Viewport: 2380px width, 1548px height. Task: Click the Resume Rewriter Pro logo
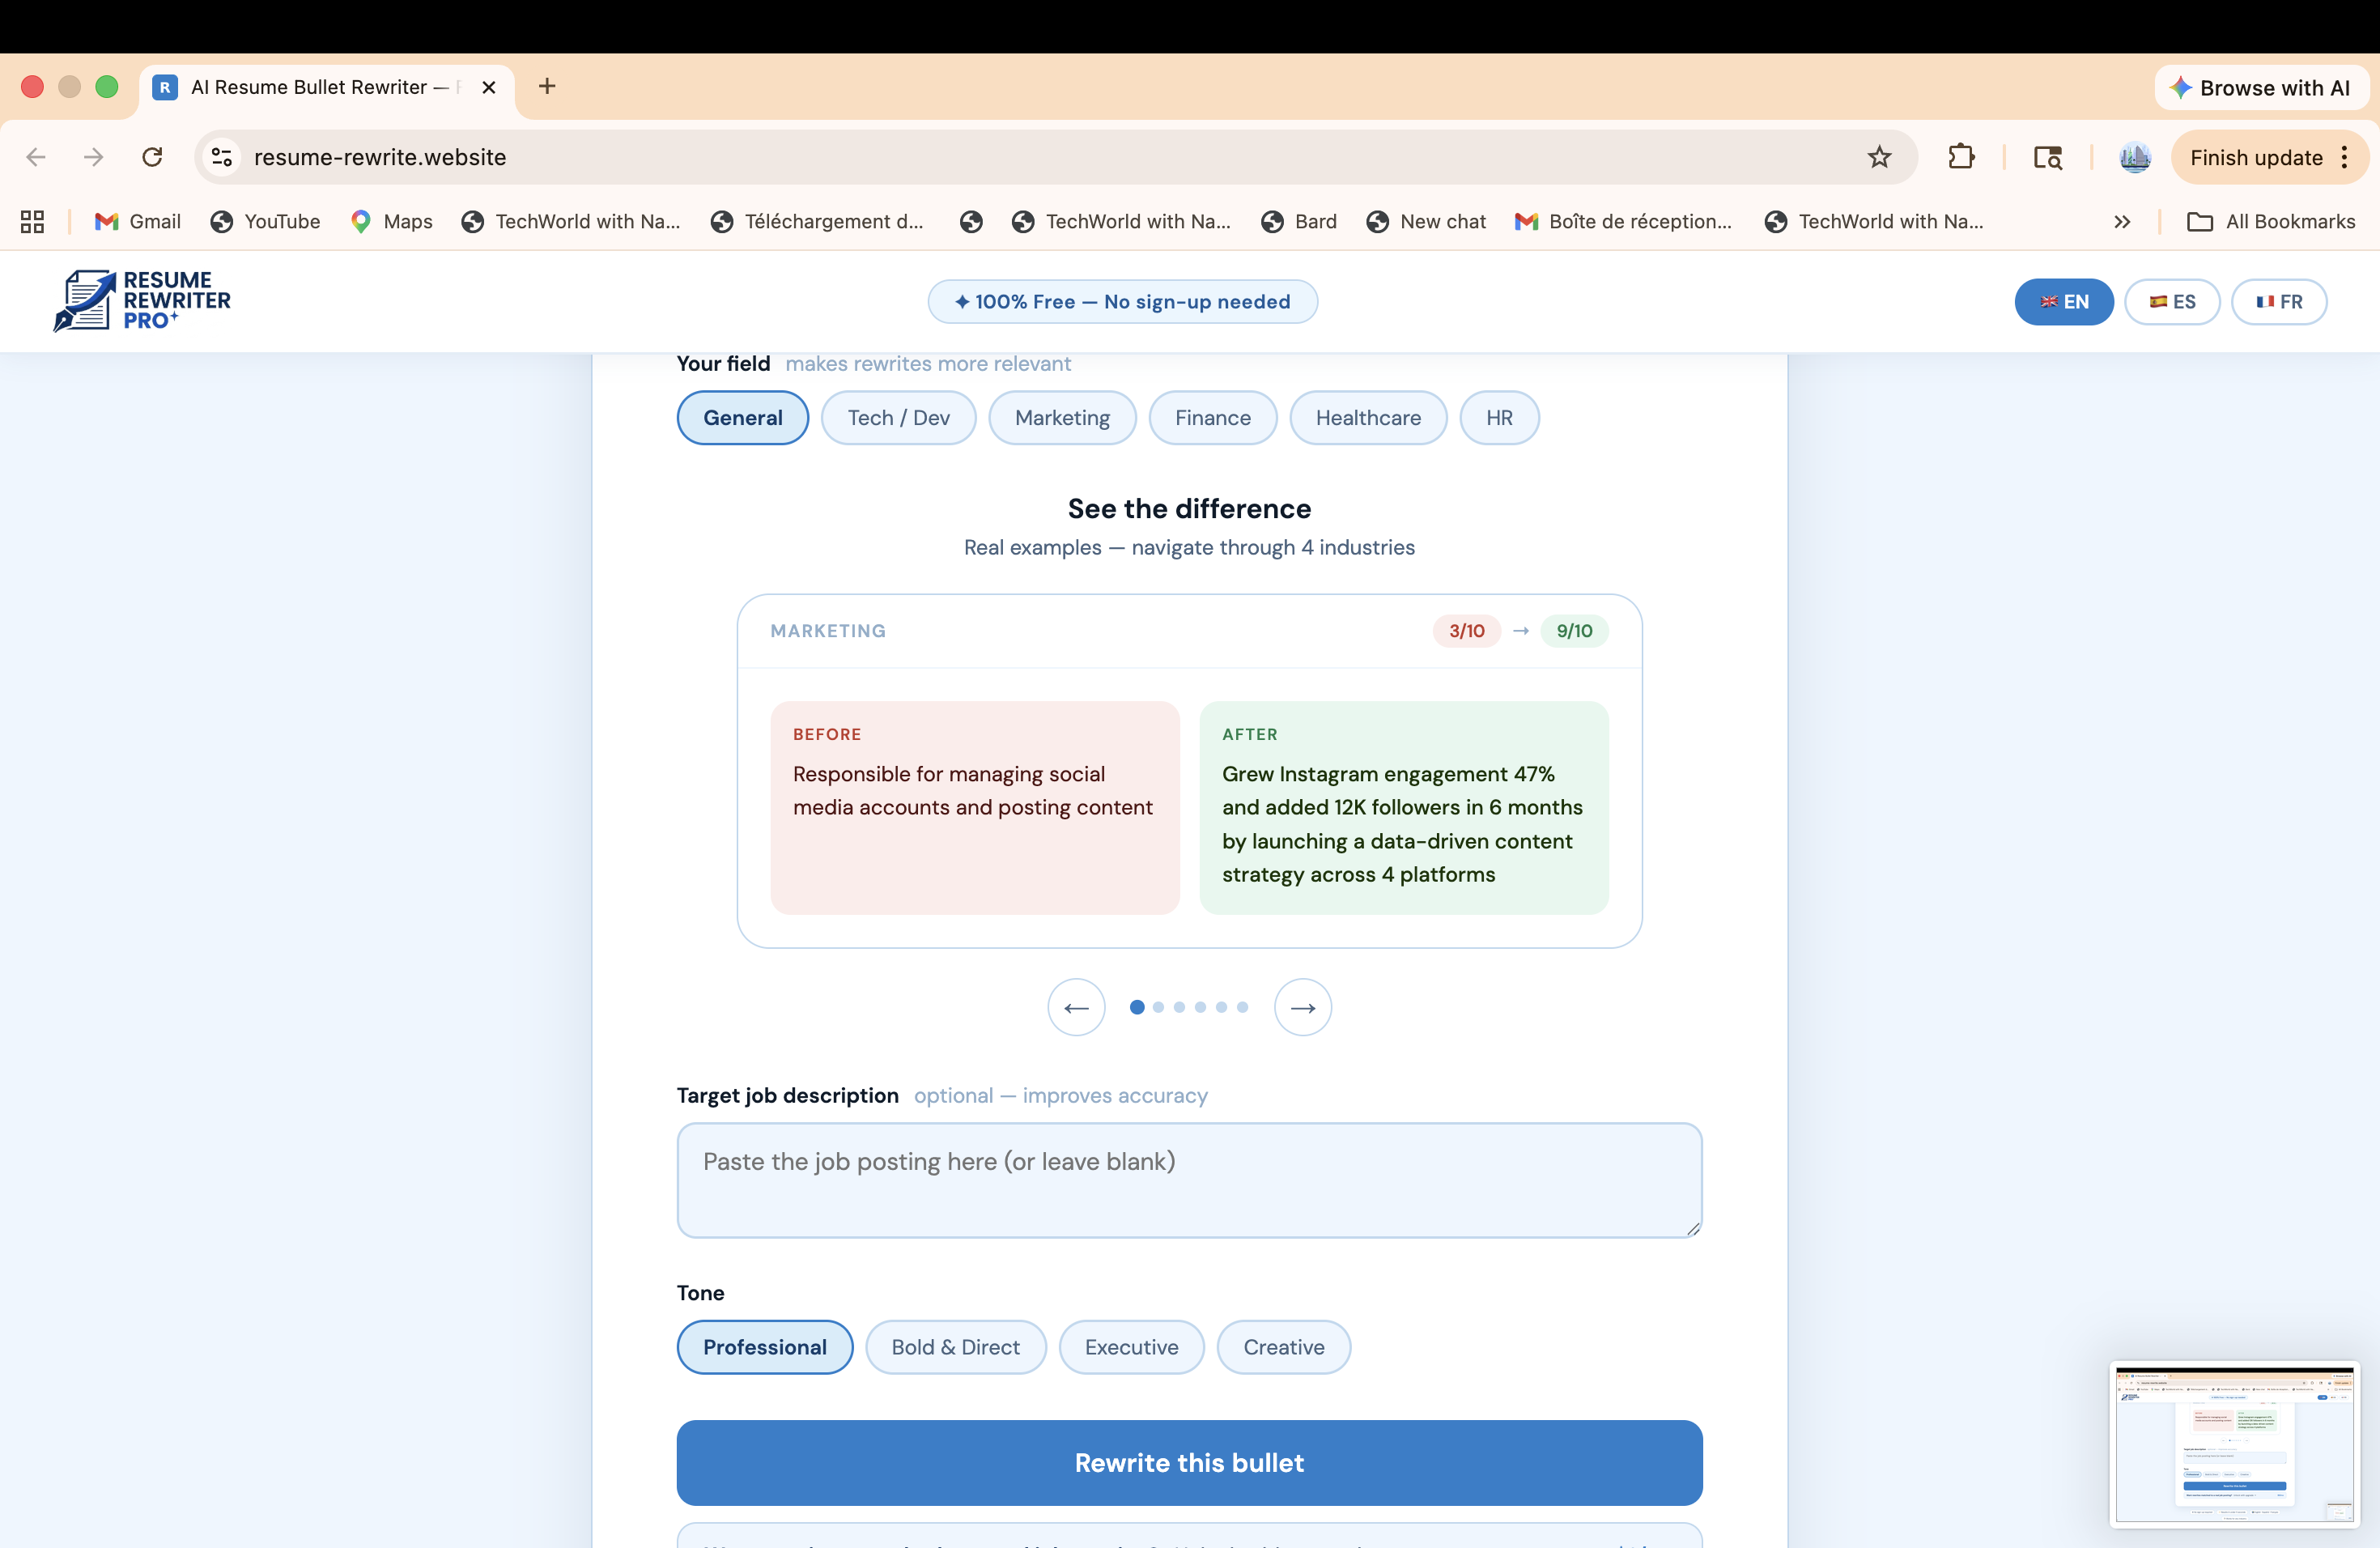(x=142, y=301)
